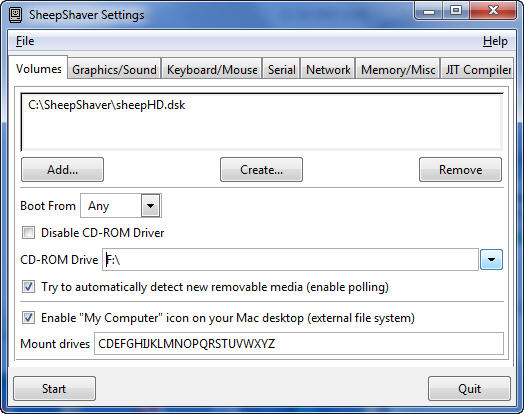Expand the CD-ROM Drive dropdown arrow

point(491,260)
